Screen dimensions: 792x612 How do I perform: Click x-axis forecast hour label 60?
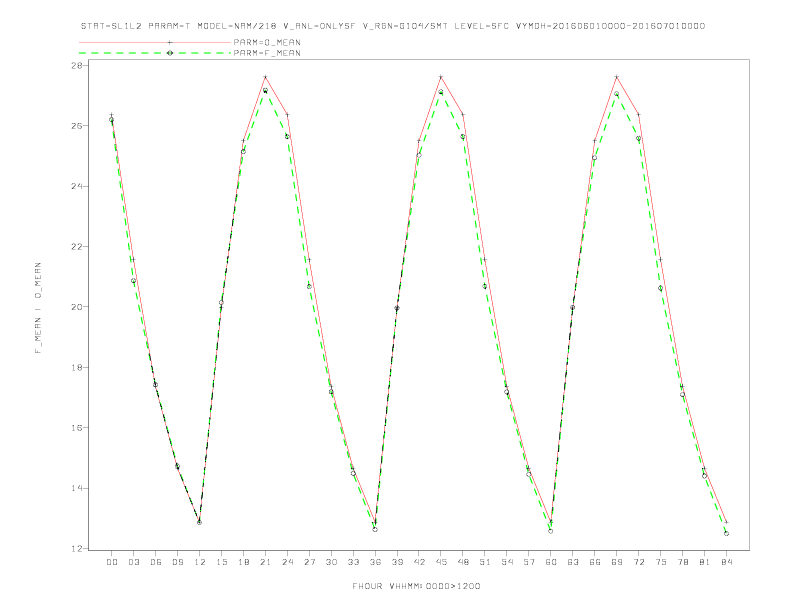click(x=551, y=562)
